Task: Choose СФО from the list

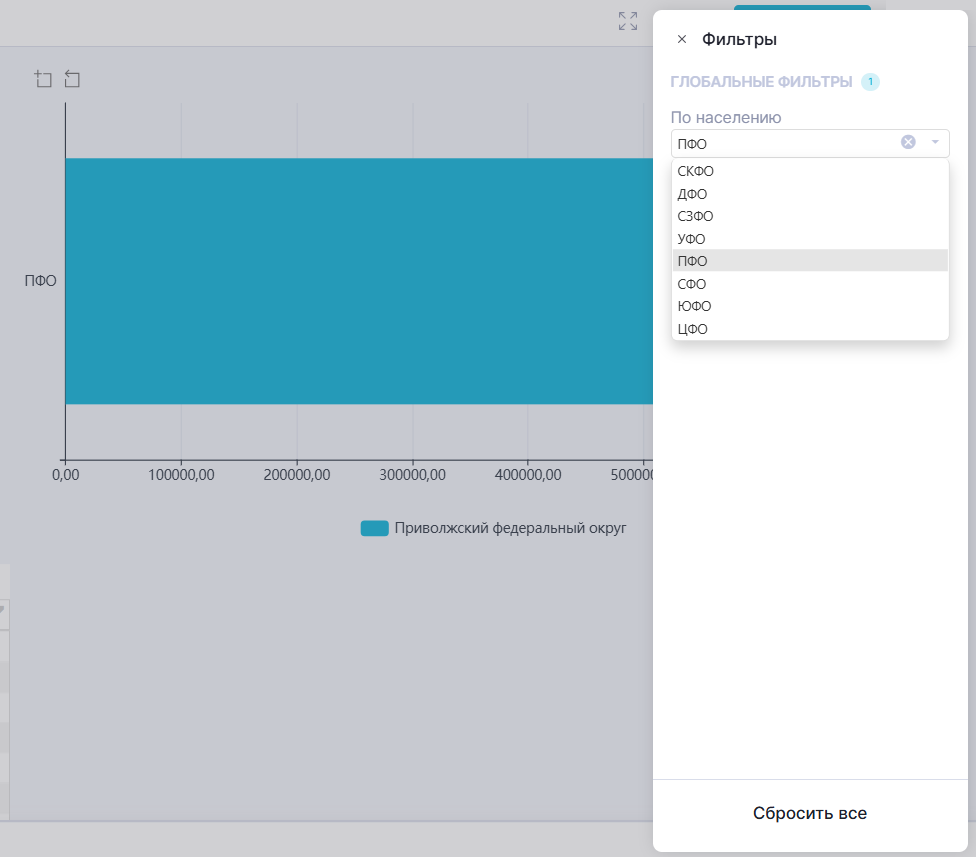Action: click(x=692, y=284)
